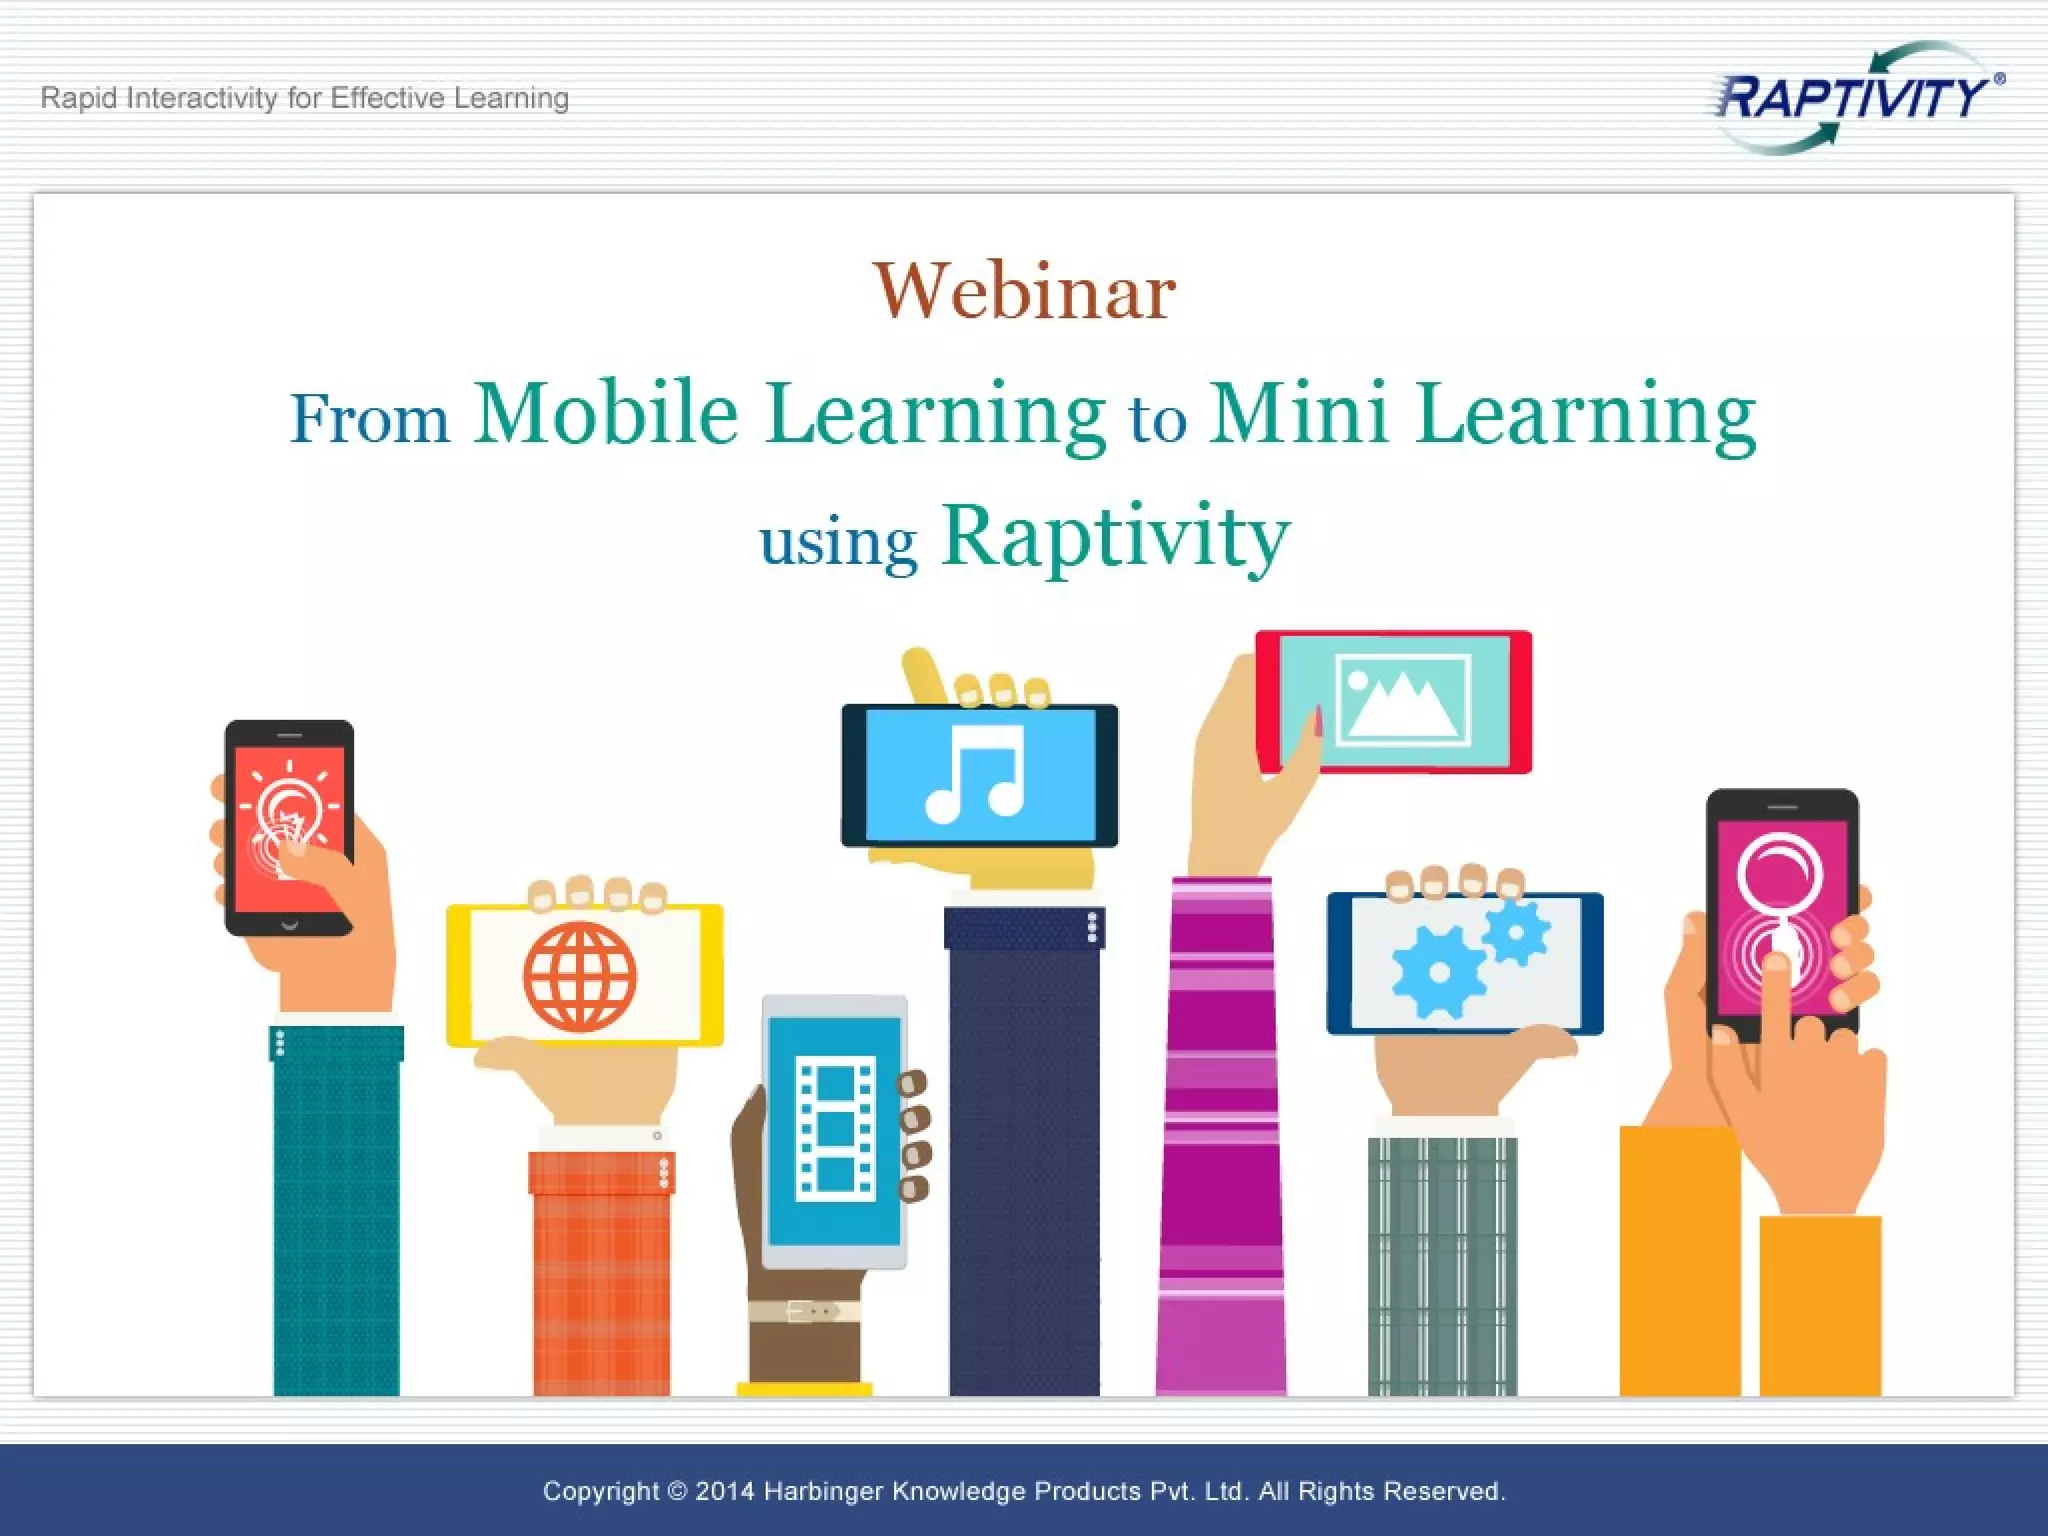
Task: Click the film strip icon on phone
Action: [835, 1130]
